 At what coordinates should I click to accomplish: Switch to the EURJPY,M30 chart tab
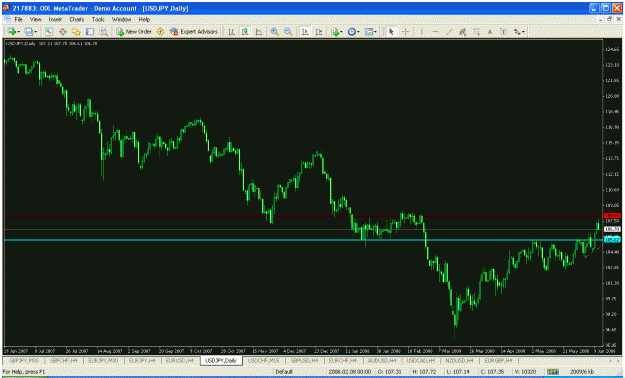click(x=103, y=360)
